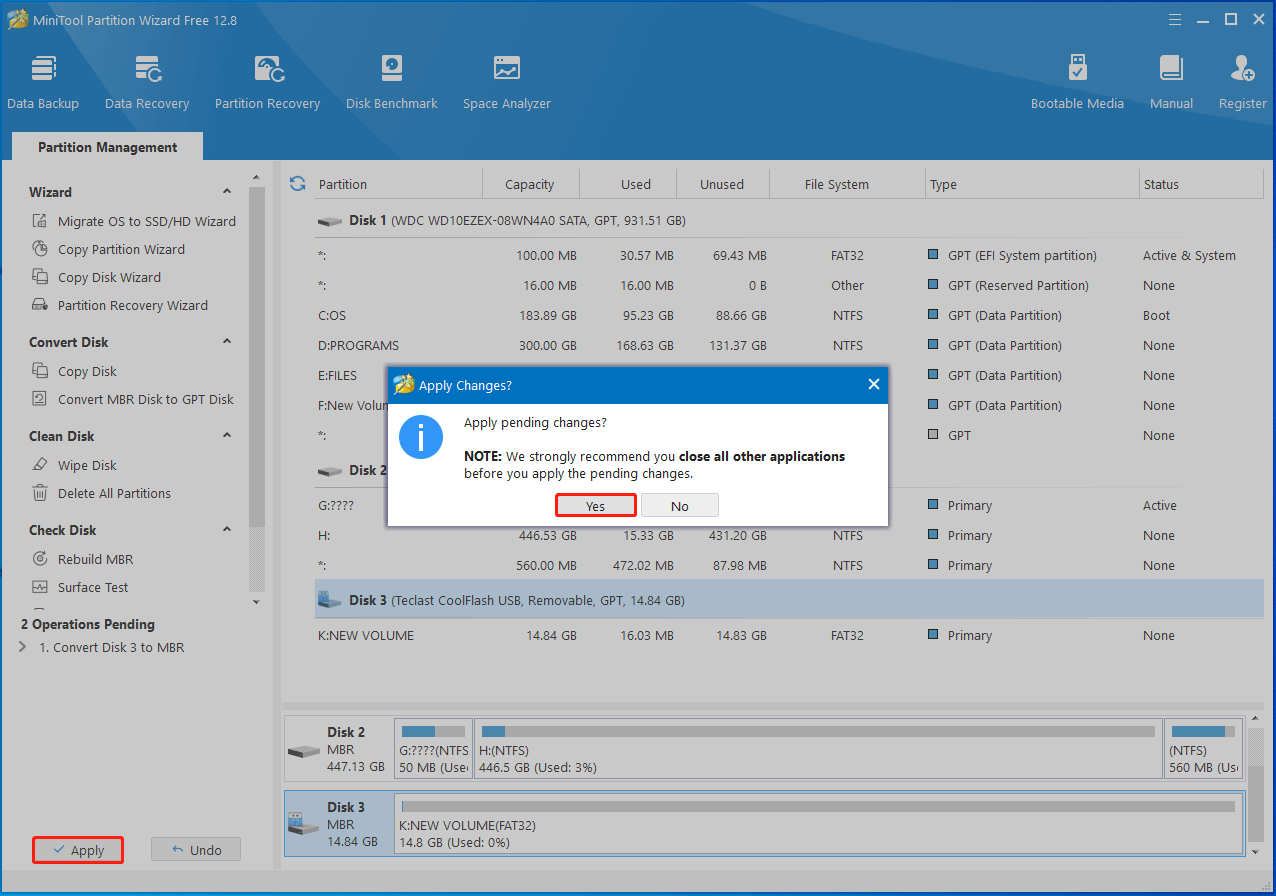This screenshot has height=896, width=1276.
Task: Sort by the Type column header
Action: click(x=1033, y=184)
